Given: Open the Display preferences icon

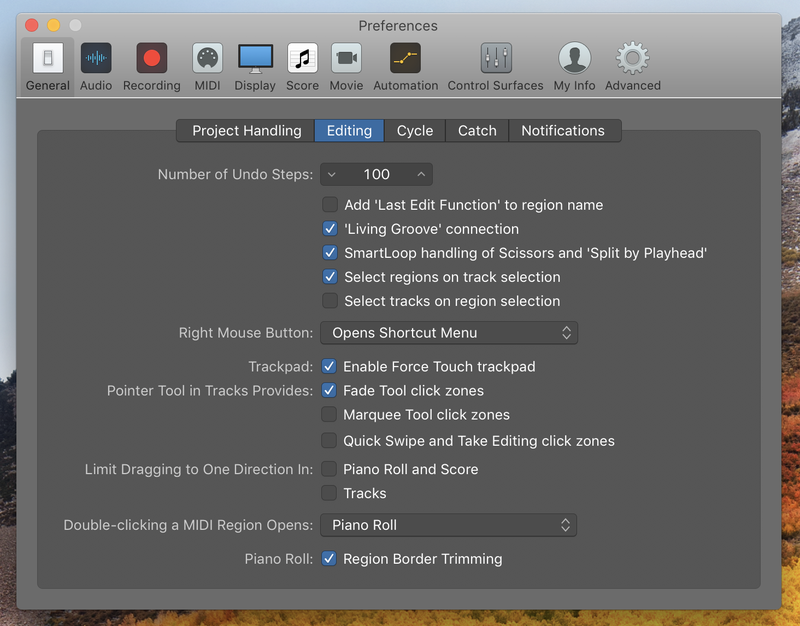Looking at the screenshot, I should pos(255,58).
